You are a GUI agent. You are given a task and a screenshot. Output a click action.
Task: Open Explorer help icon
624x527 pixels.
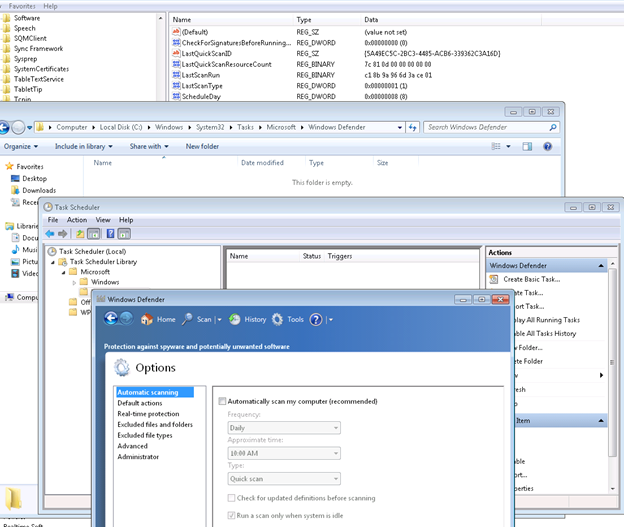pyautogui.click(x=548, y=146)
